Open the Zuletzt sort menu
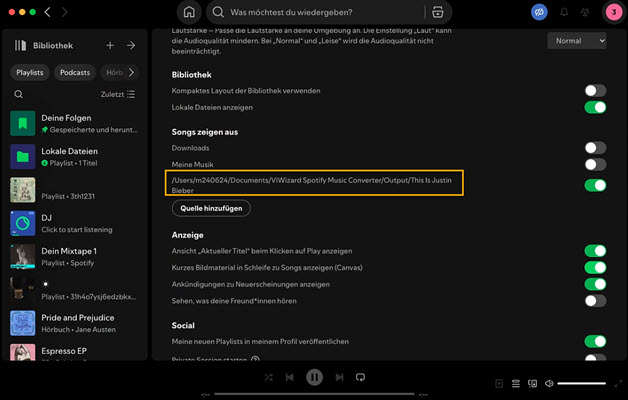 pos(118,94)
